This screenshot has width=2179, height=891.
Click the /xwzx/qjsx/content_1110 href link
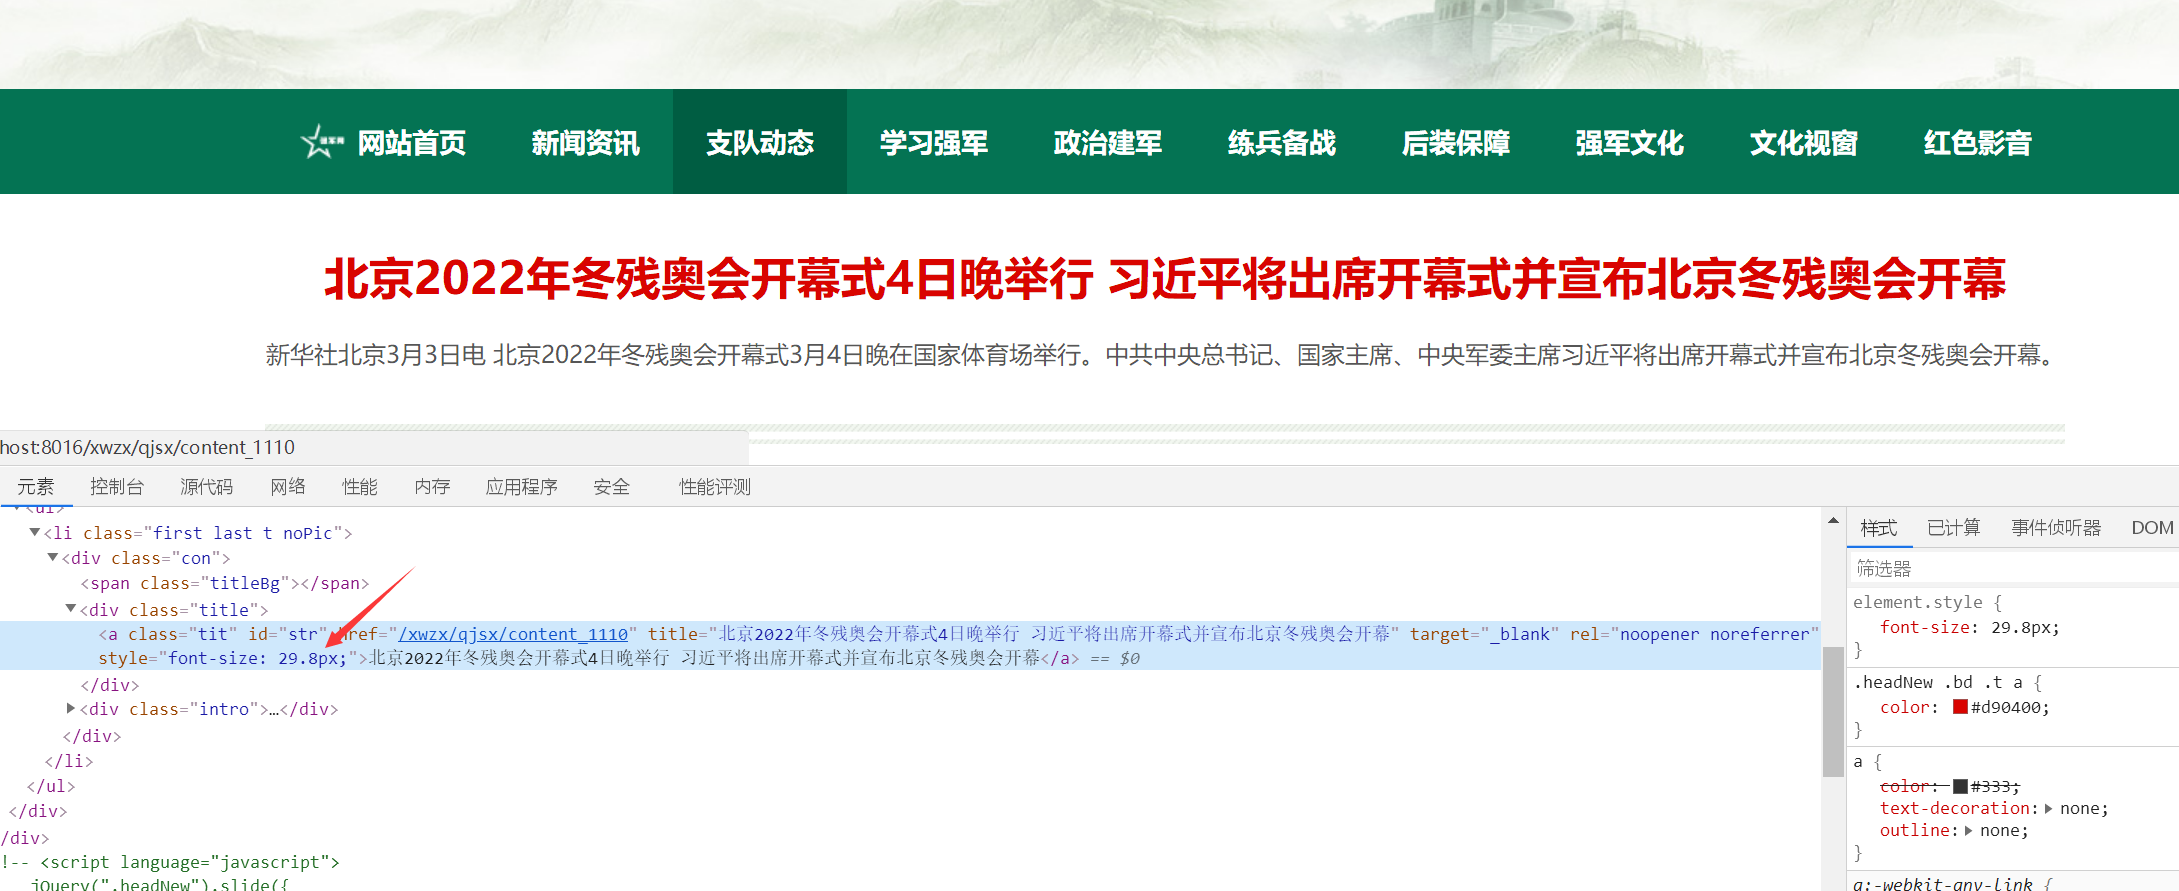coord(513,634)
